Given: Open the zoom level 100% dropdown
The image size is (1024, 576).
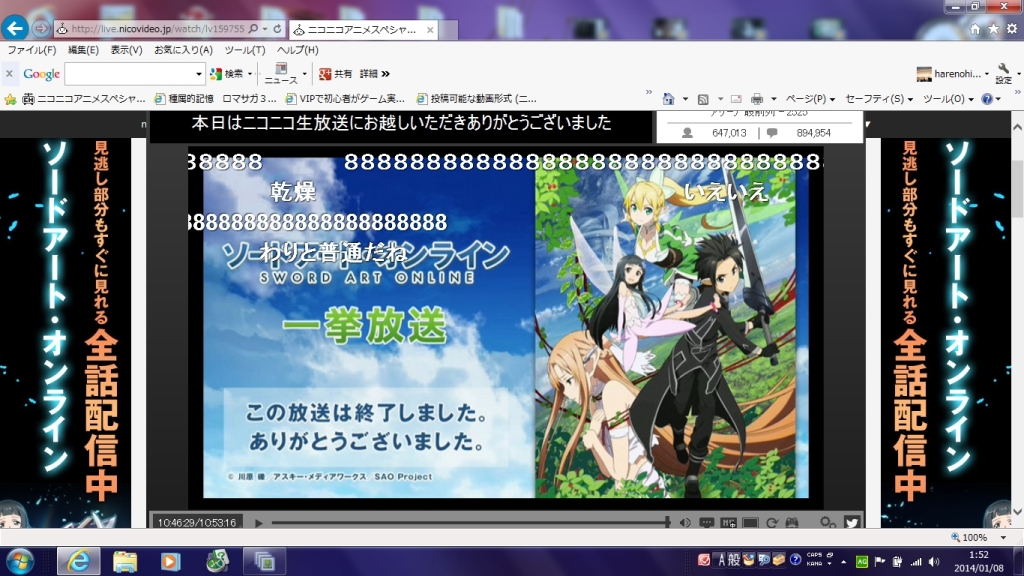Looking at the screenshot, I should [x=1003, y=537].
